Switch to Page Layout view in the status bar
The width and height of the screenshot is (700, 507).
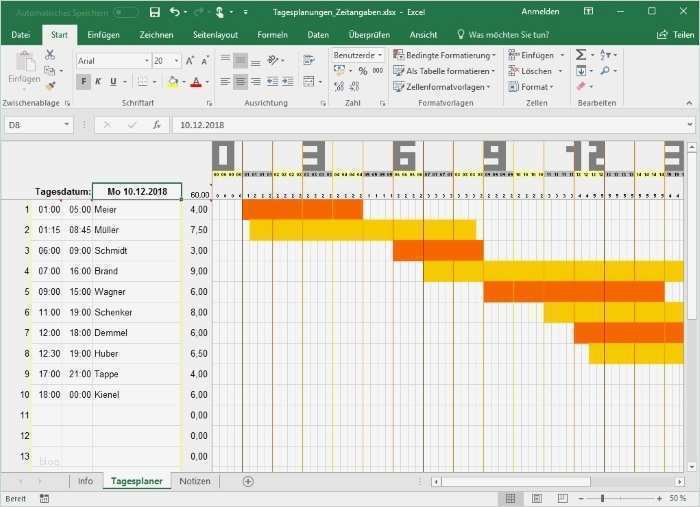pyautogui.click(x=537, y=498)
